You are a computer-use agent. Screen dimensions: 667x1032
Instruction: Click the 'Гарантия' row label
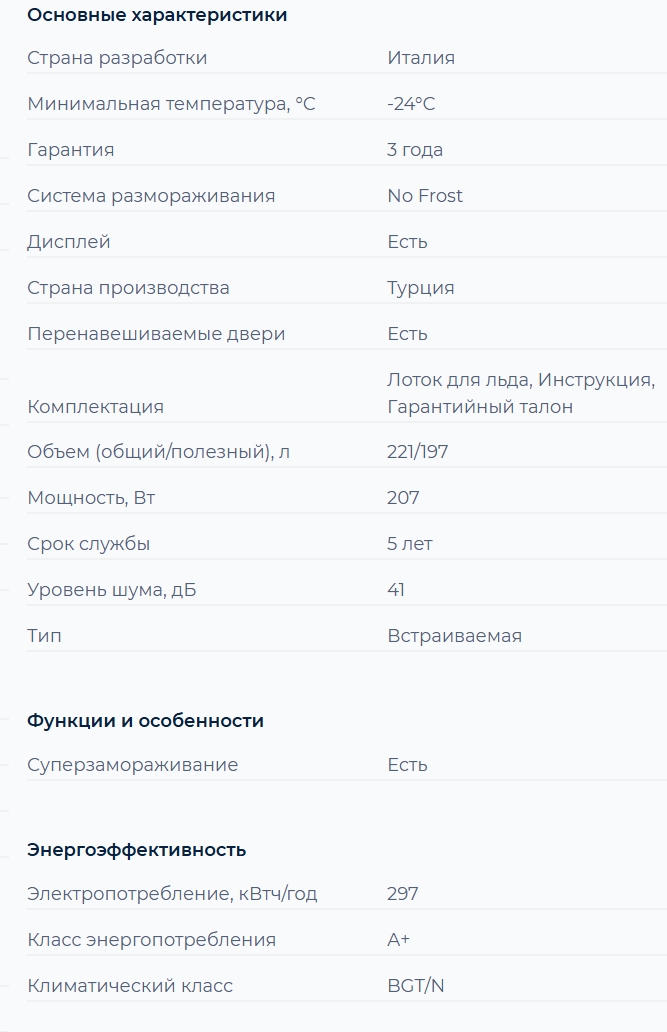tap(71, 150)
